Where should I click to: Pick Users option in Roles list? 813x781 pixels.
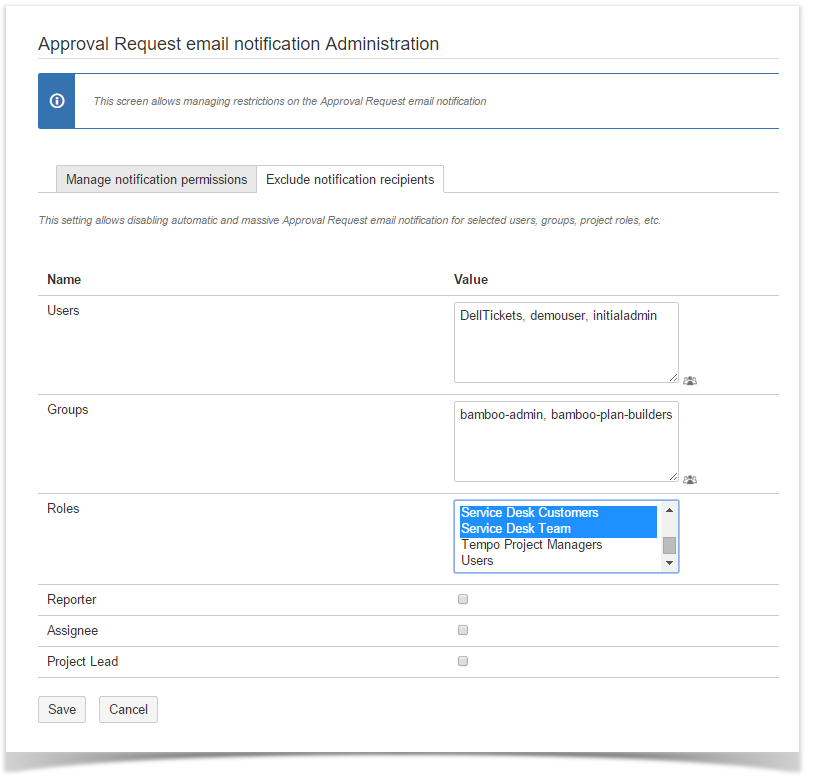(477, 561)
